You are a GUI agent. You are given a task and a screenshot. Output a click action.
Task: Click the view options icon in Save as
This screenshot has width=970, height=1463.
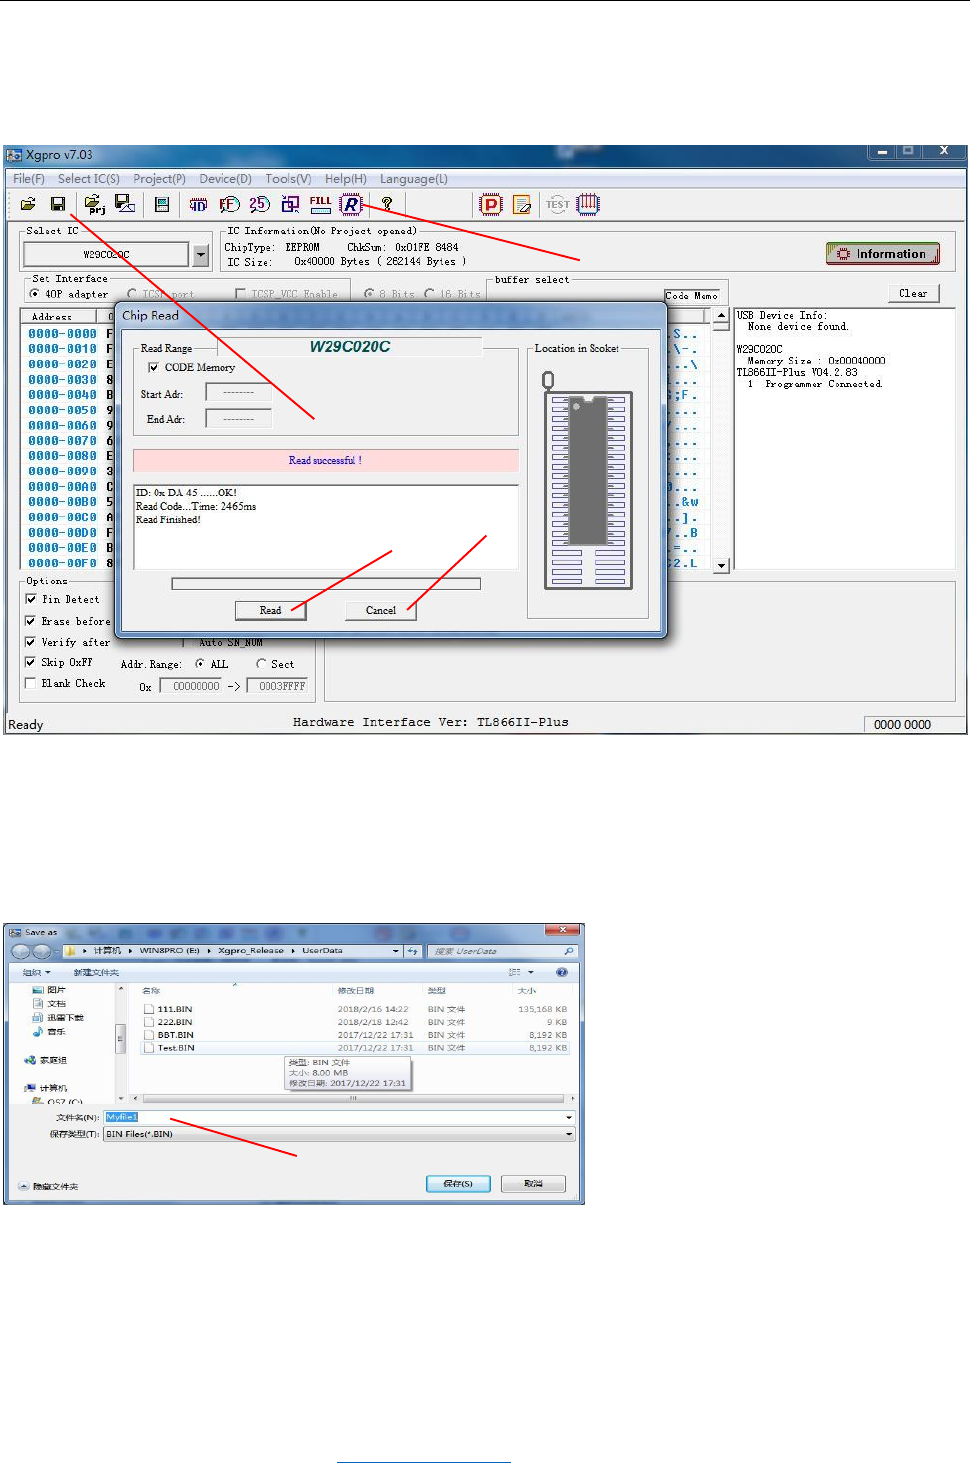[516, 972]
